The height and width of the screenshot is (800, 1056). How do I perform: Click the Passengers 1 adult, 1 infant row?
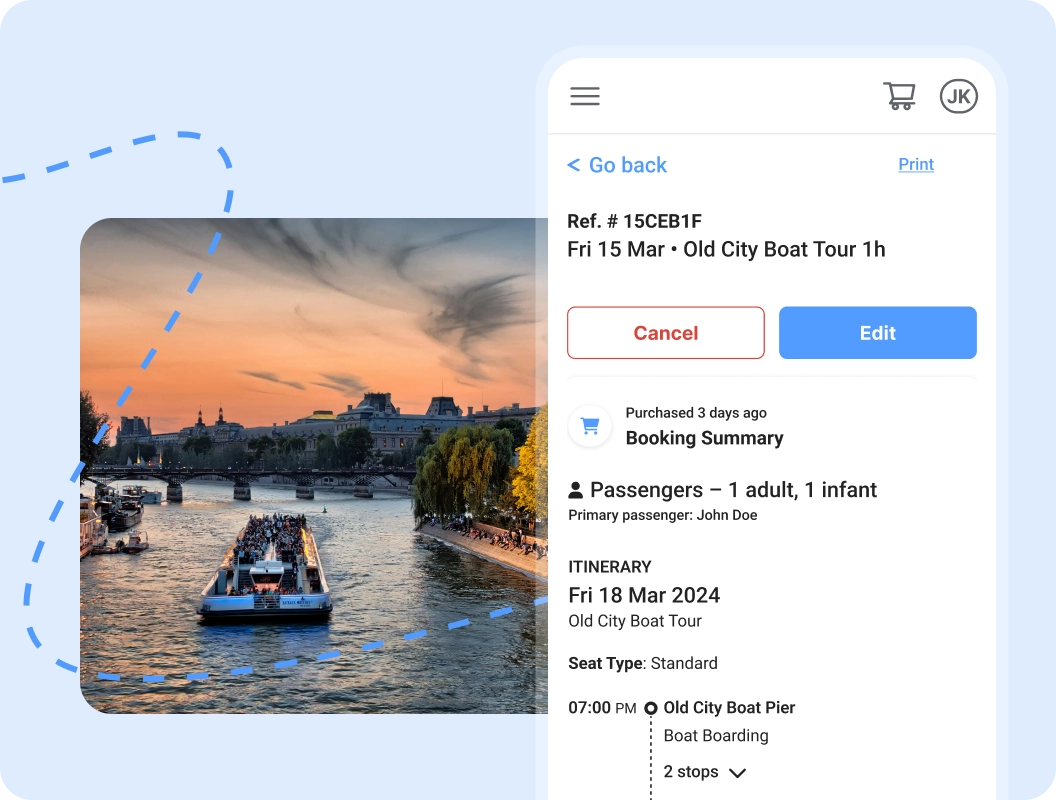point(722,490)
